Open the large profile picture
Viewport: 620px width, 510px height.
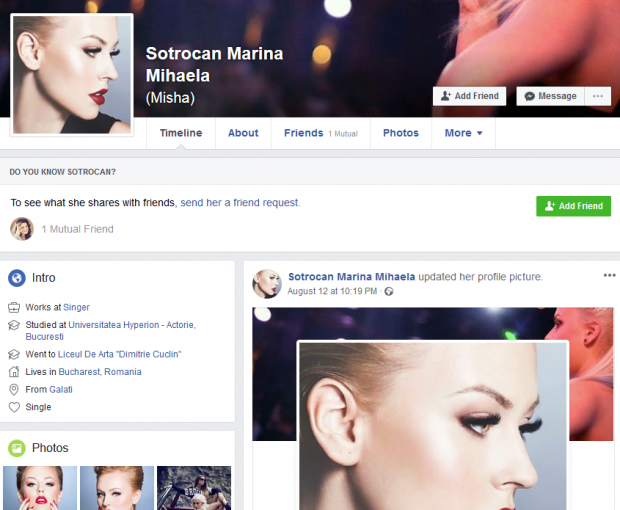71,74
